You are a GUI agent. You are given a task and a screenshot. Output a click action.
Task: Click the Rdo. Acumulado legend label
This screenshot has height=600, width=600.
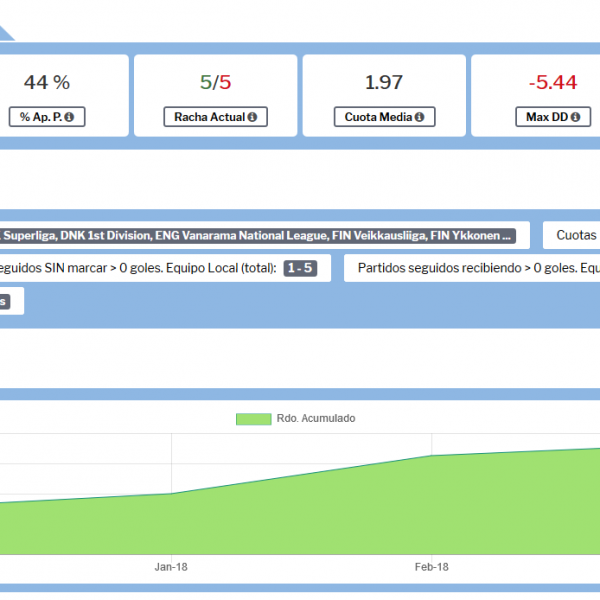(316, 418)
